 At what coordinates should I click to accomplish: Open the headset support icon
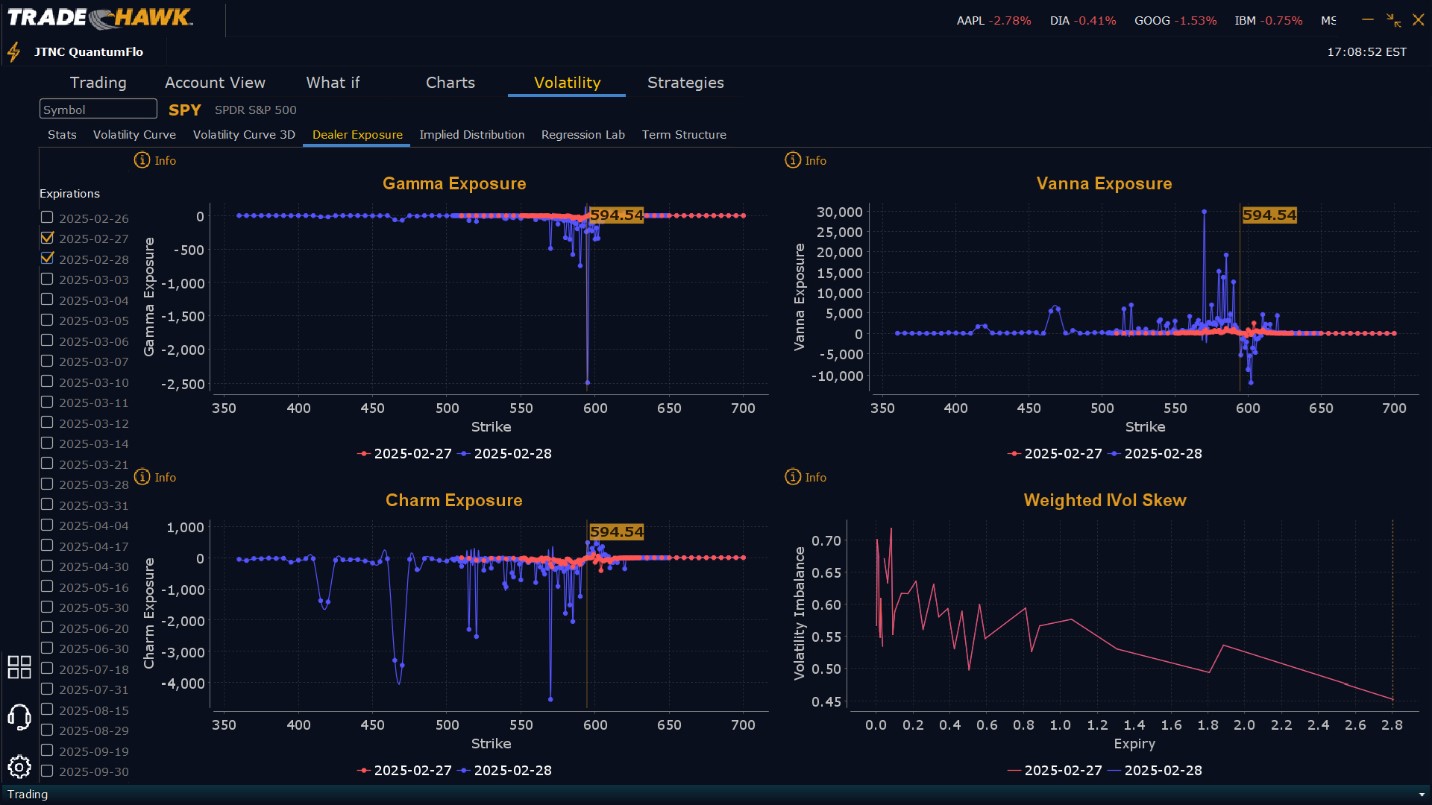coord(19,717)
